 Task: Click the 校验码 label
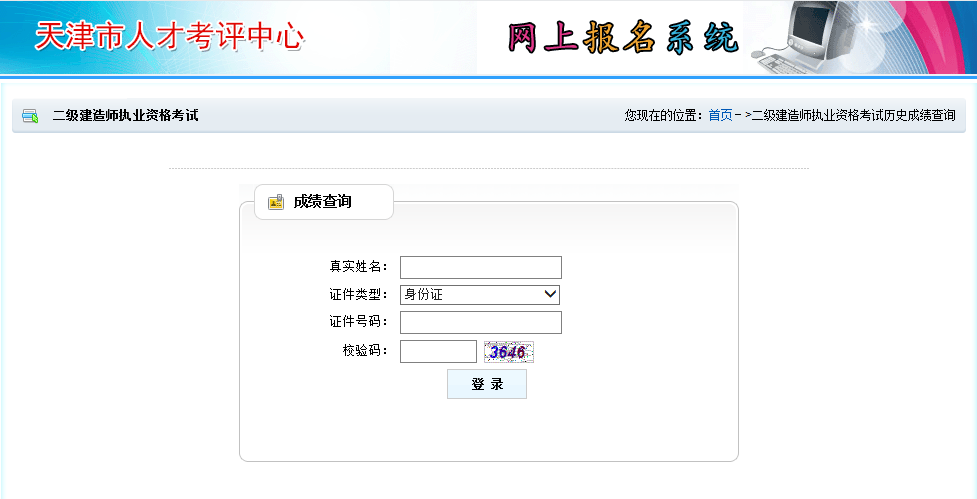tap(365, 350)
